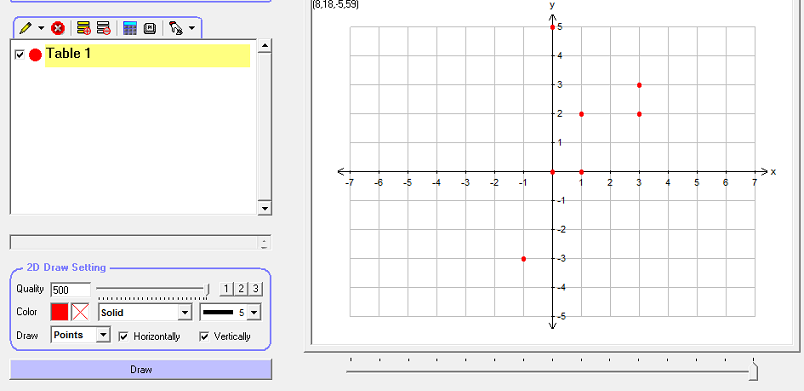This screenshot has width=804, height=391.
Task: Open the pencil tool dropdown arrow
Action: pyautogui.click(x=41, y=28)
